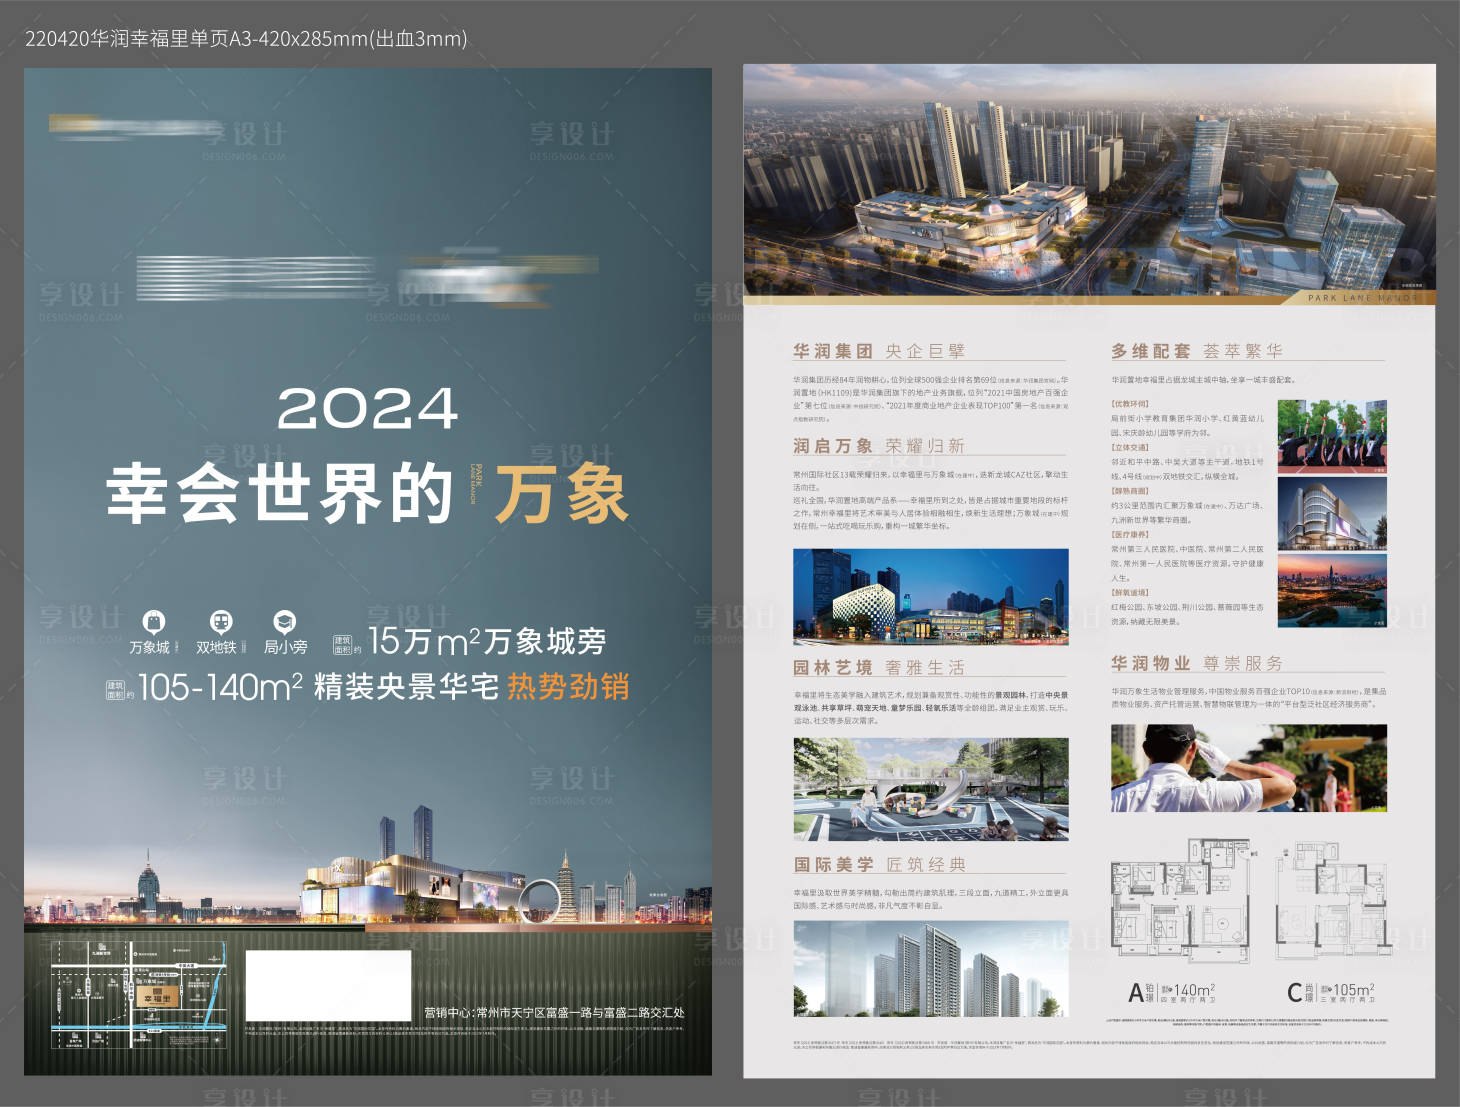Select the [鲜氧道场] subheading
Viewport: 1460px width, 1107px height.
[1130, 592]
